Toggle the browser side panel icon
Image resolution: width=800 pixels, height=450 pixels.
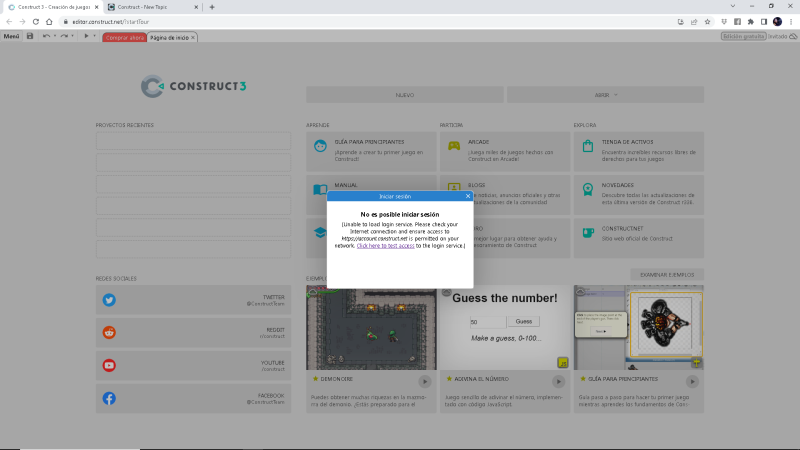(x=764, y=22)
